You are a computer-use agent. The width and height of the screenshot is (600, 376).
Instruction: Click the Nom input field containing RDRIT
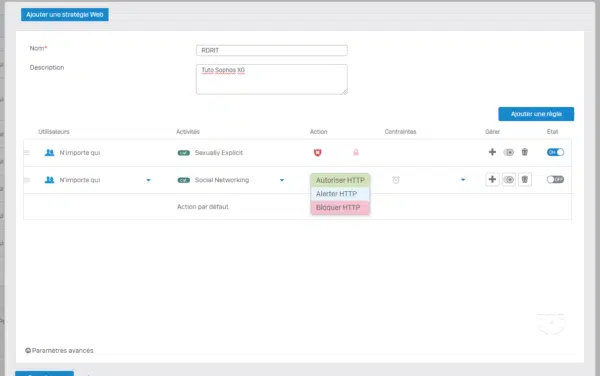pyautogui.click(x=272, y=50)
